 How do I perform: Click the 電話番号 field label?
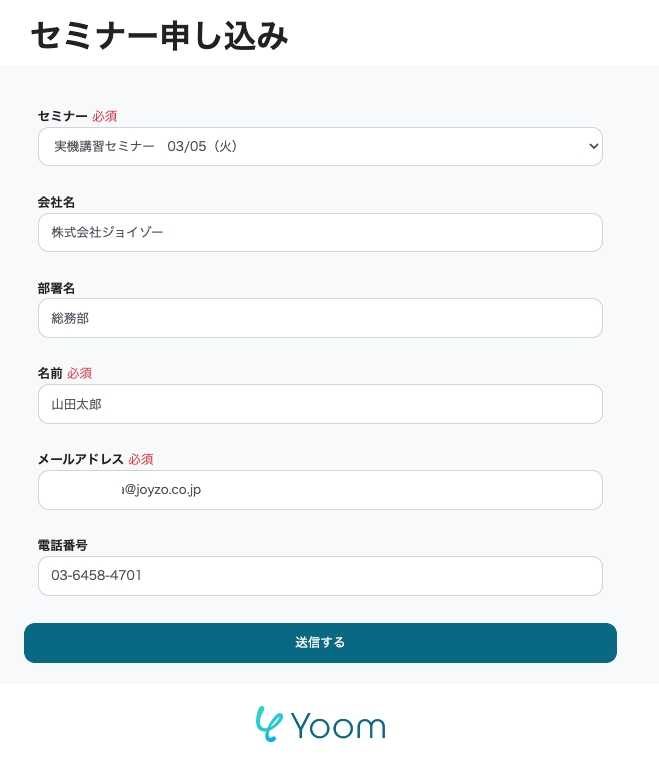coord(62,546)
